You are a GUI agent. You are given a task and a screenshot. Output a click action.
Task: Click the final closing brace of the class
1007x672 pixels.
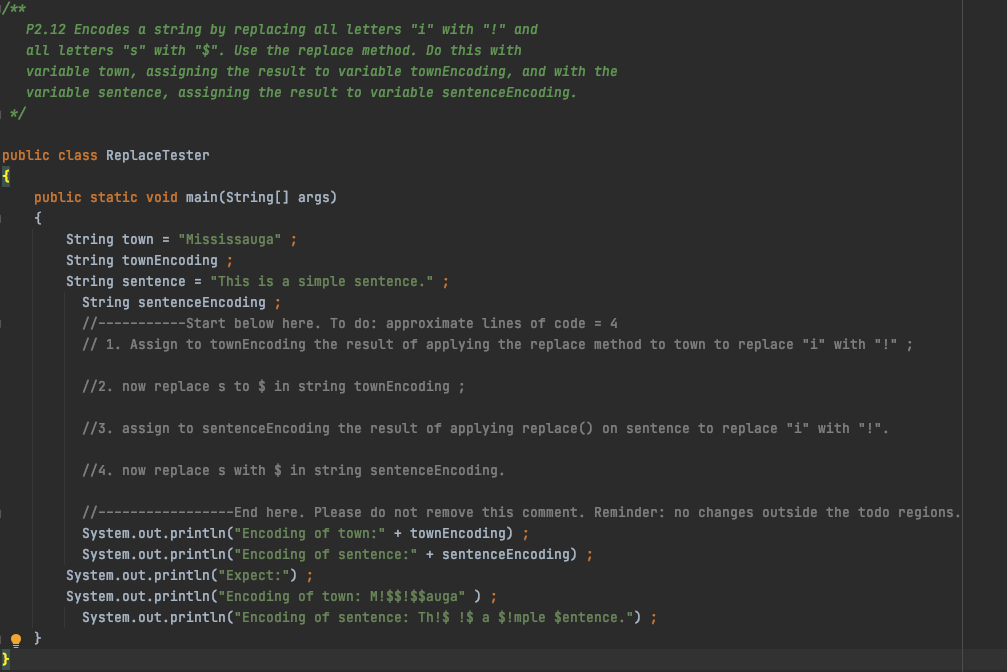tap(4, 660)
